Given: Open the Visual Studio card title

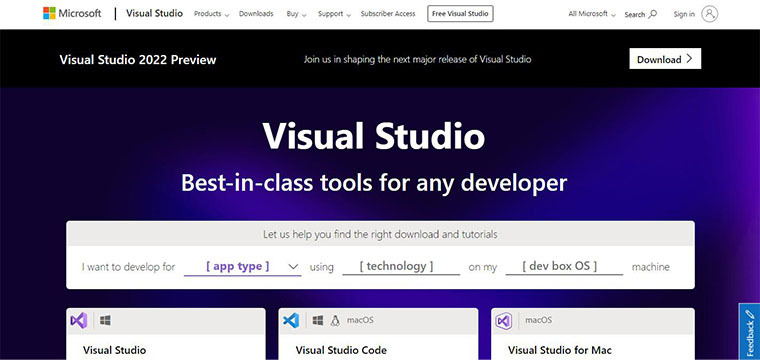Looking at the screenshot, I should [x=114, y=350].
